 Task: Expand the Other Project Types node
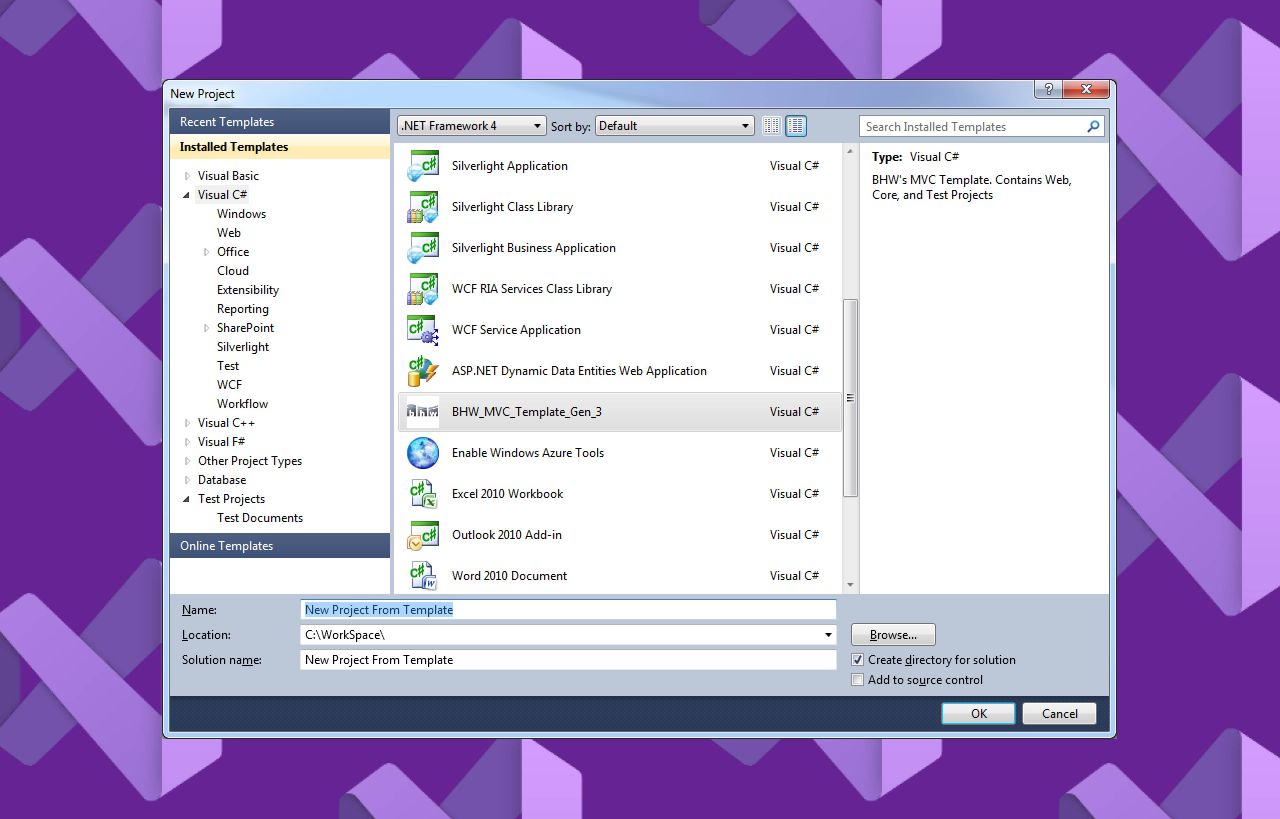pyautogui.click(x=187, y=461)
